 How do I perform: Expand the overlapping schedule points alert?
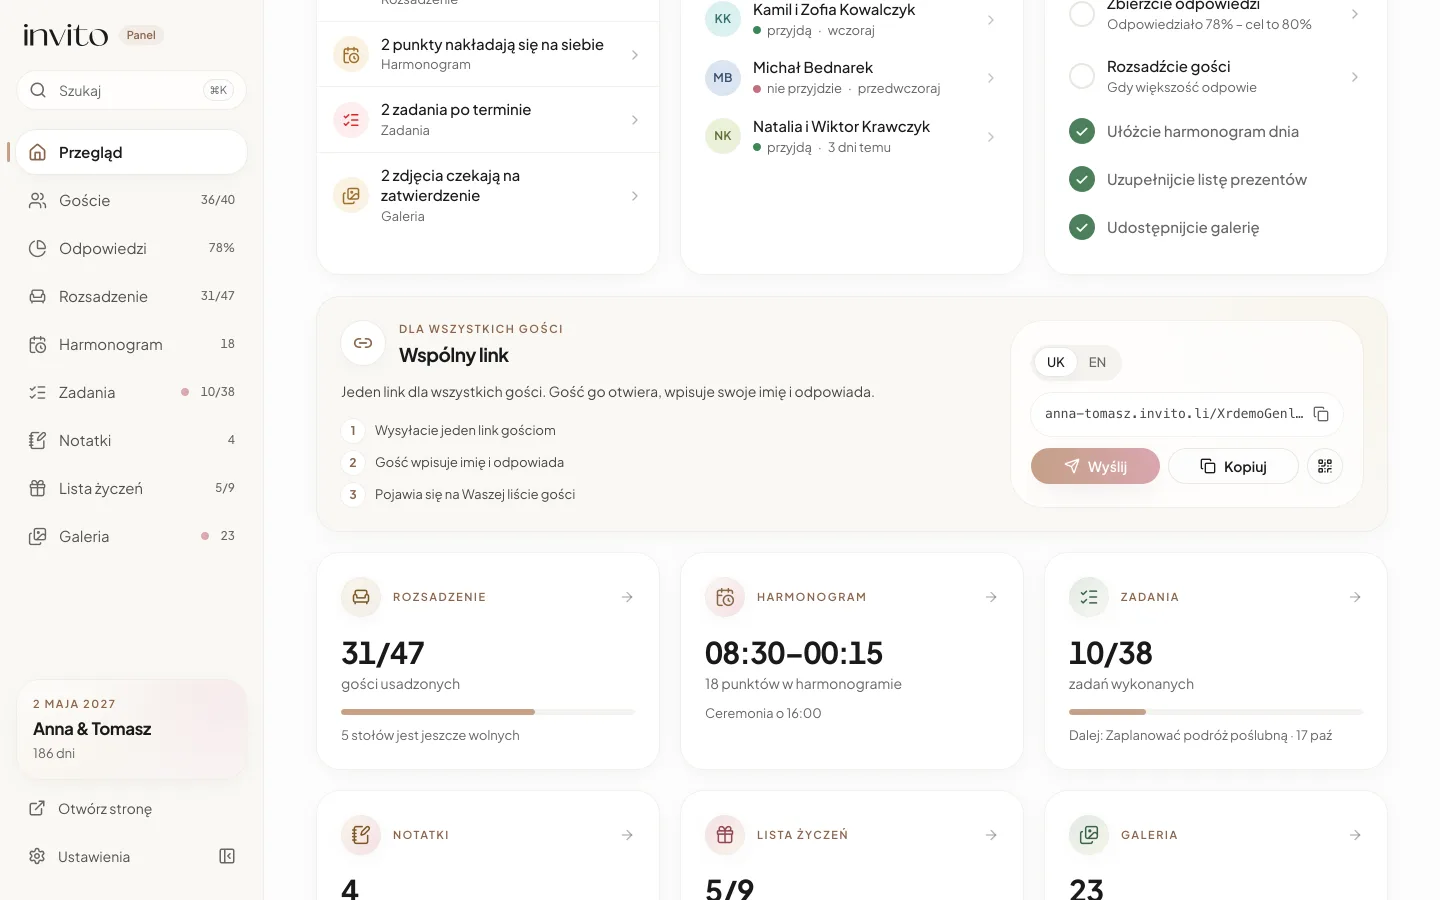488,54
